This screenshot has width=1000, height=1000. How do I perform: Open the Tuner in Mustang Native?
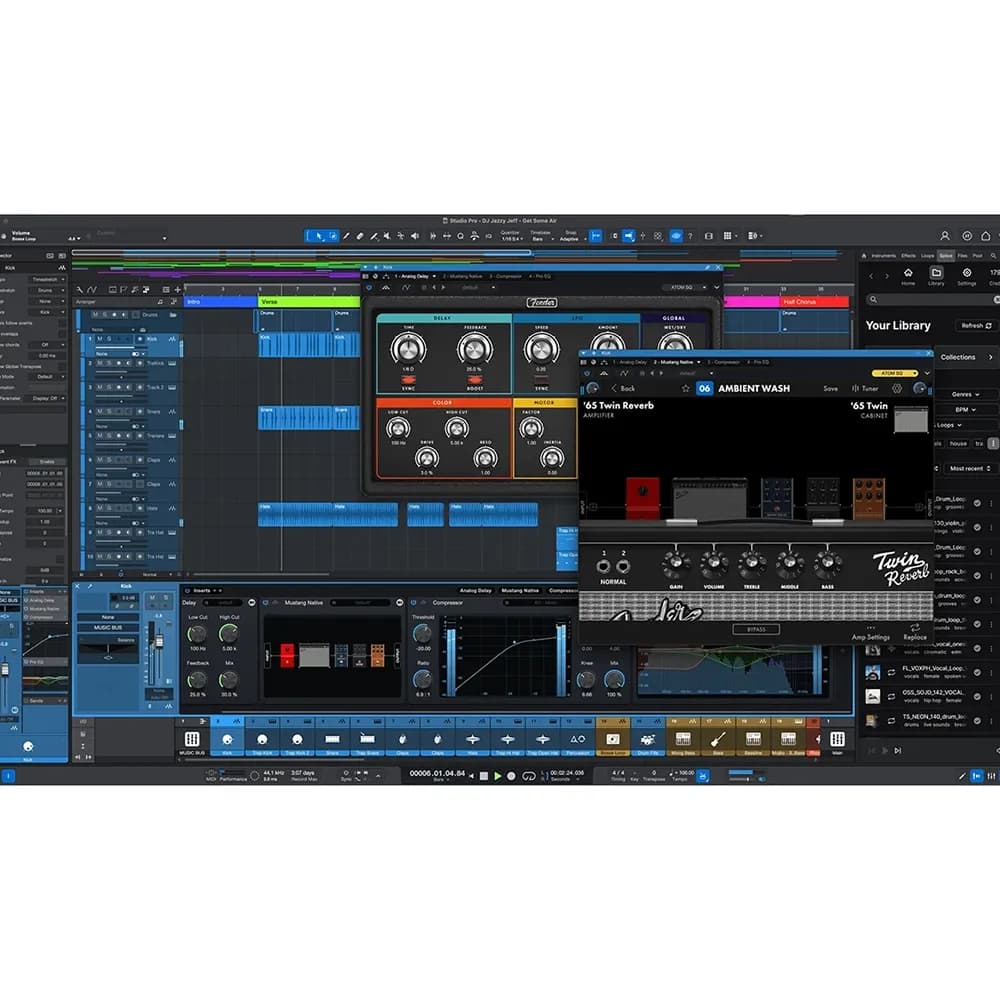tap(865, 388)
